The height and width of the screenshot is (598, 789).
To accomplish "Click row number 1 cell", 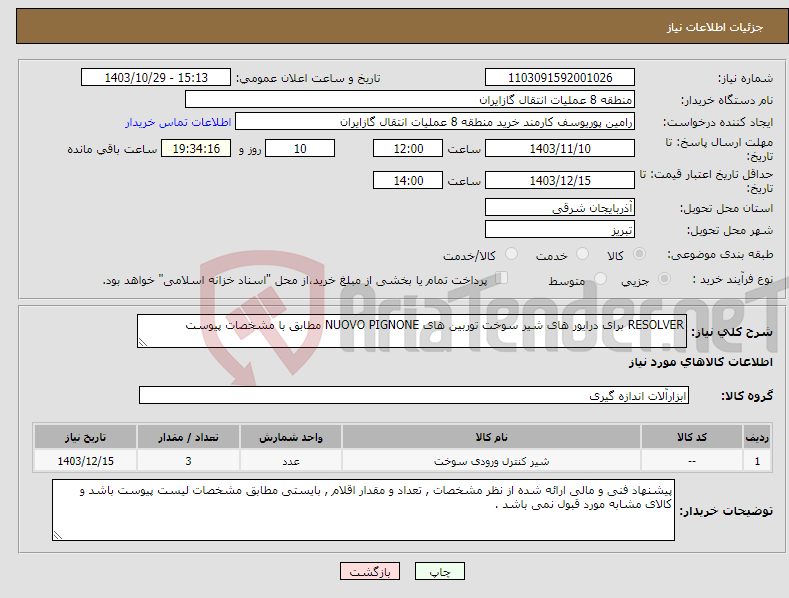I will (757, 461).
